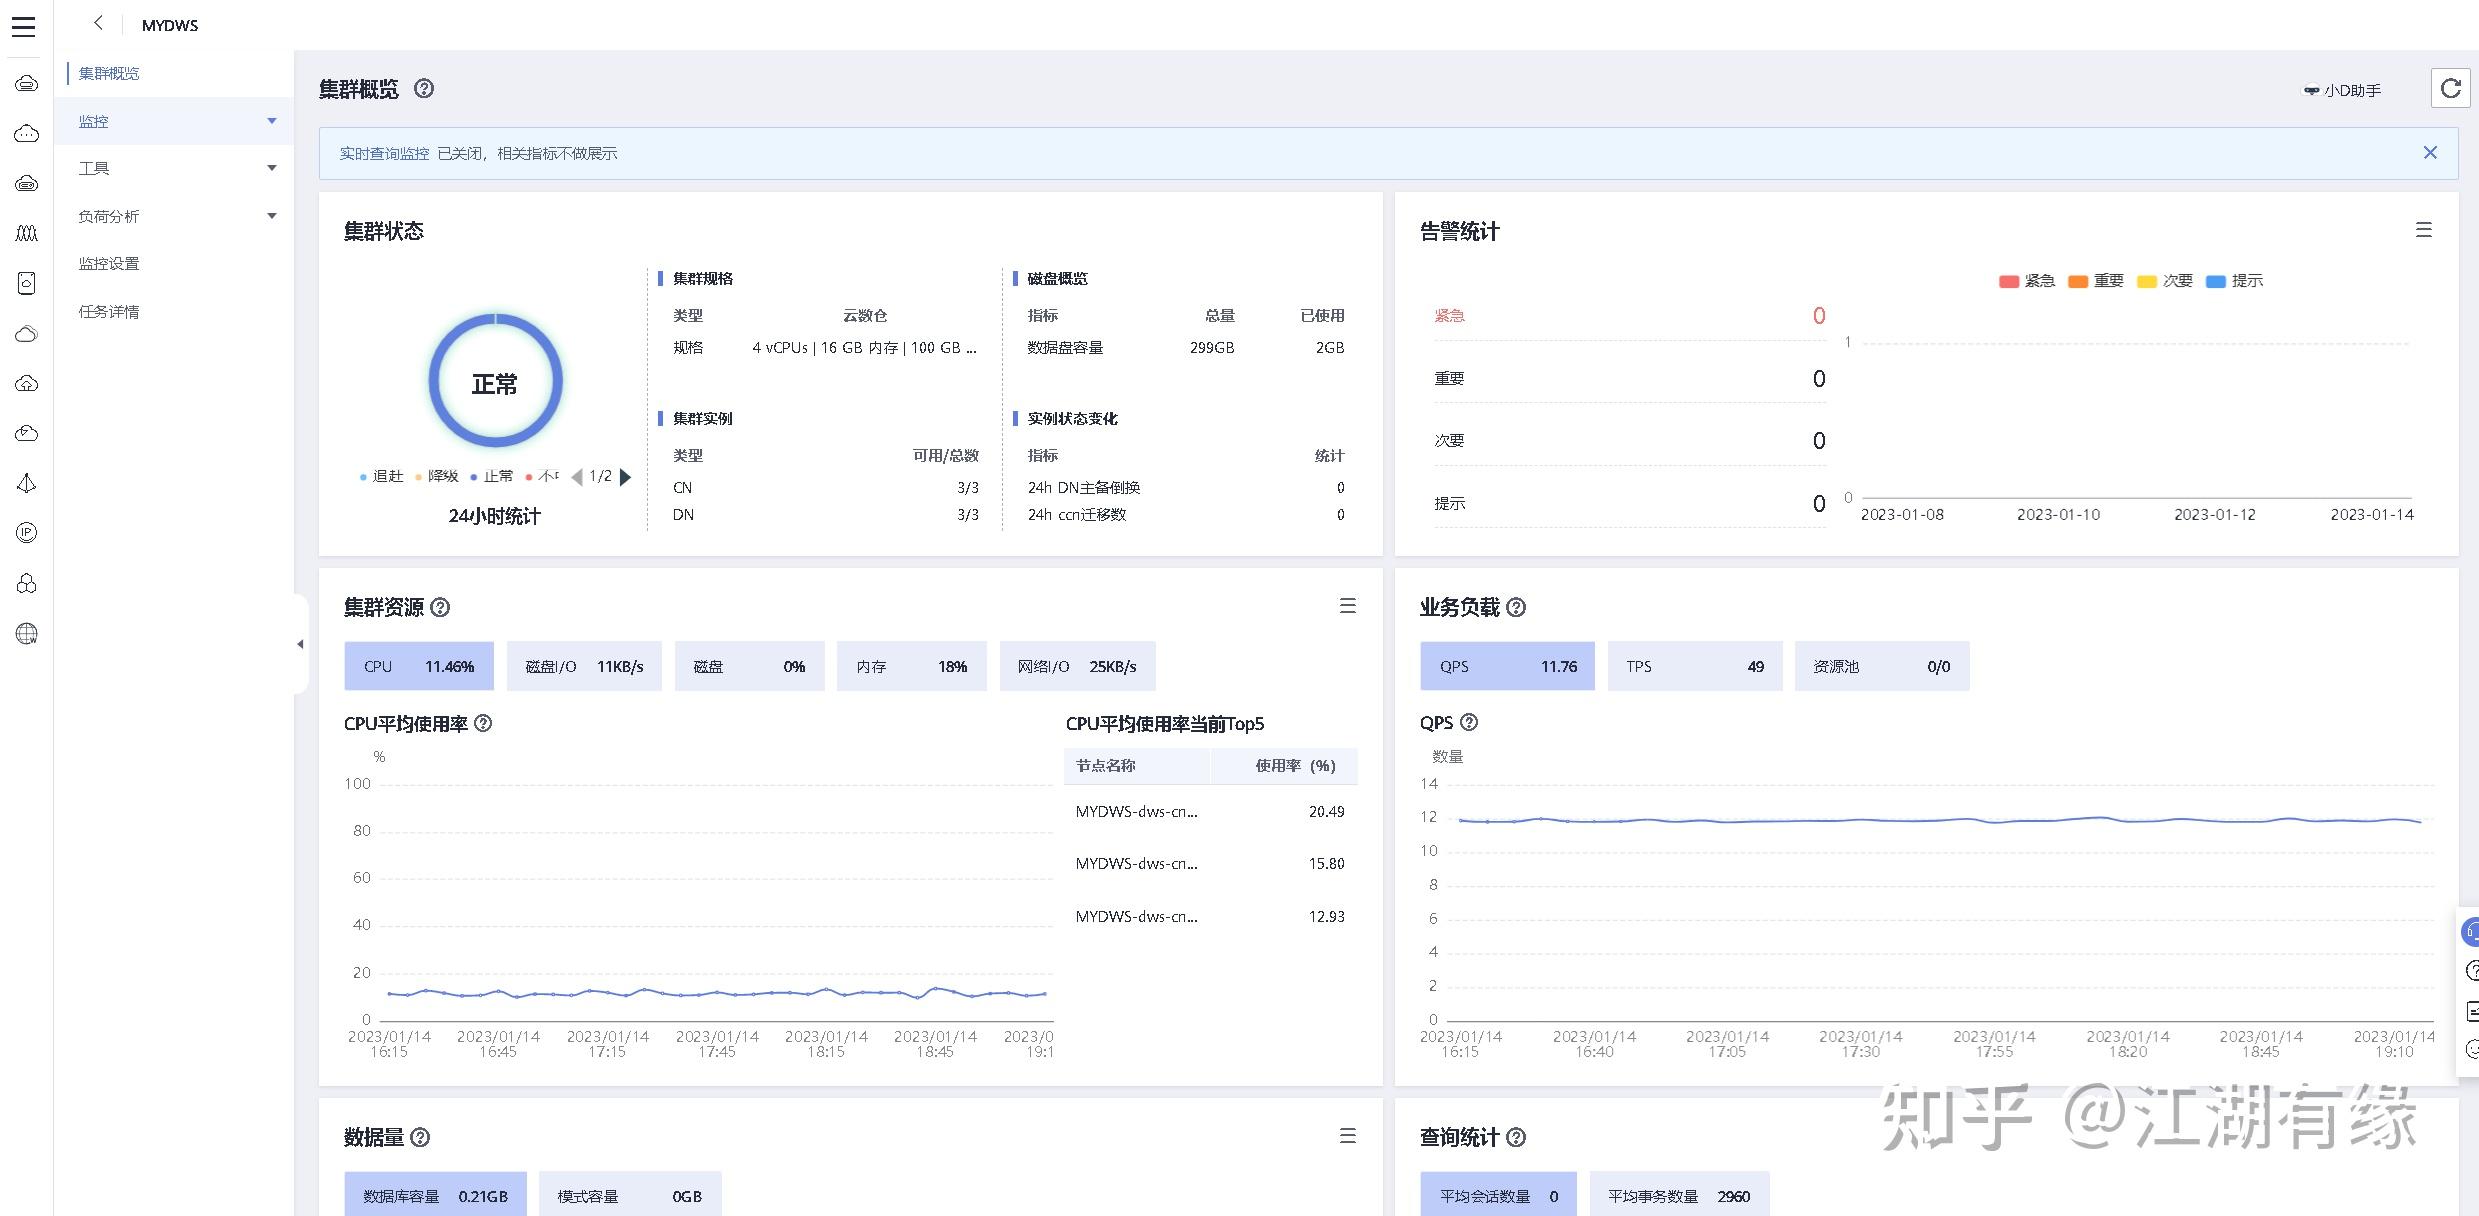
Task: Click help icon beside 集群资源
Action: tap(440, 607)
